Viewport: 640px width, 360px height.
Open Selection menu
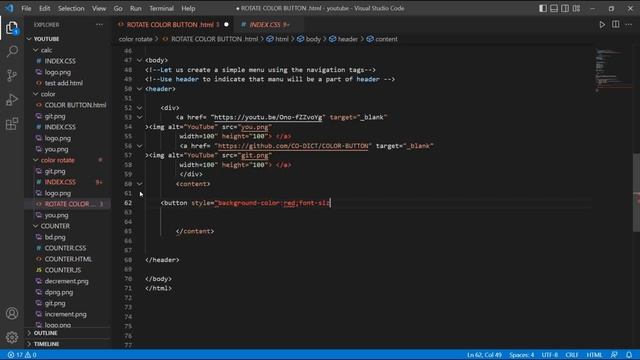click(x=71, y=8)
